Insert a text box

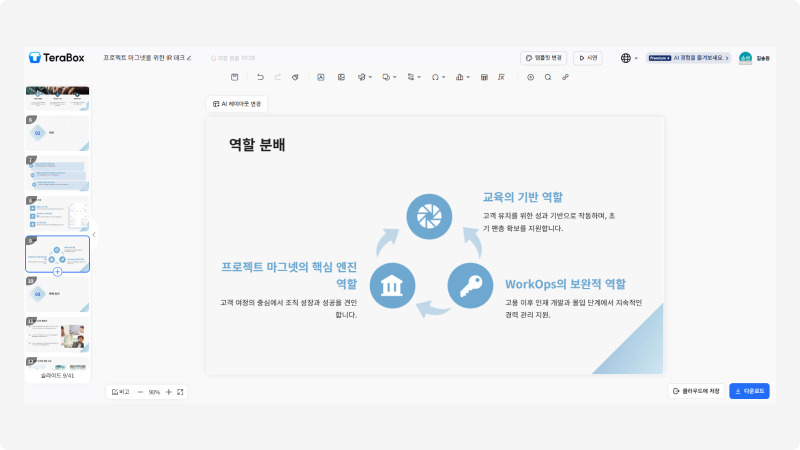pos(320,77)
